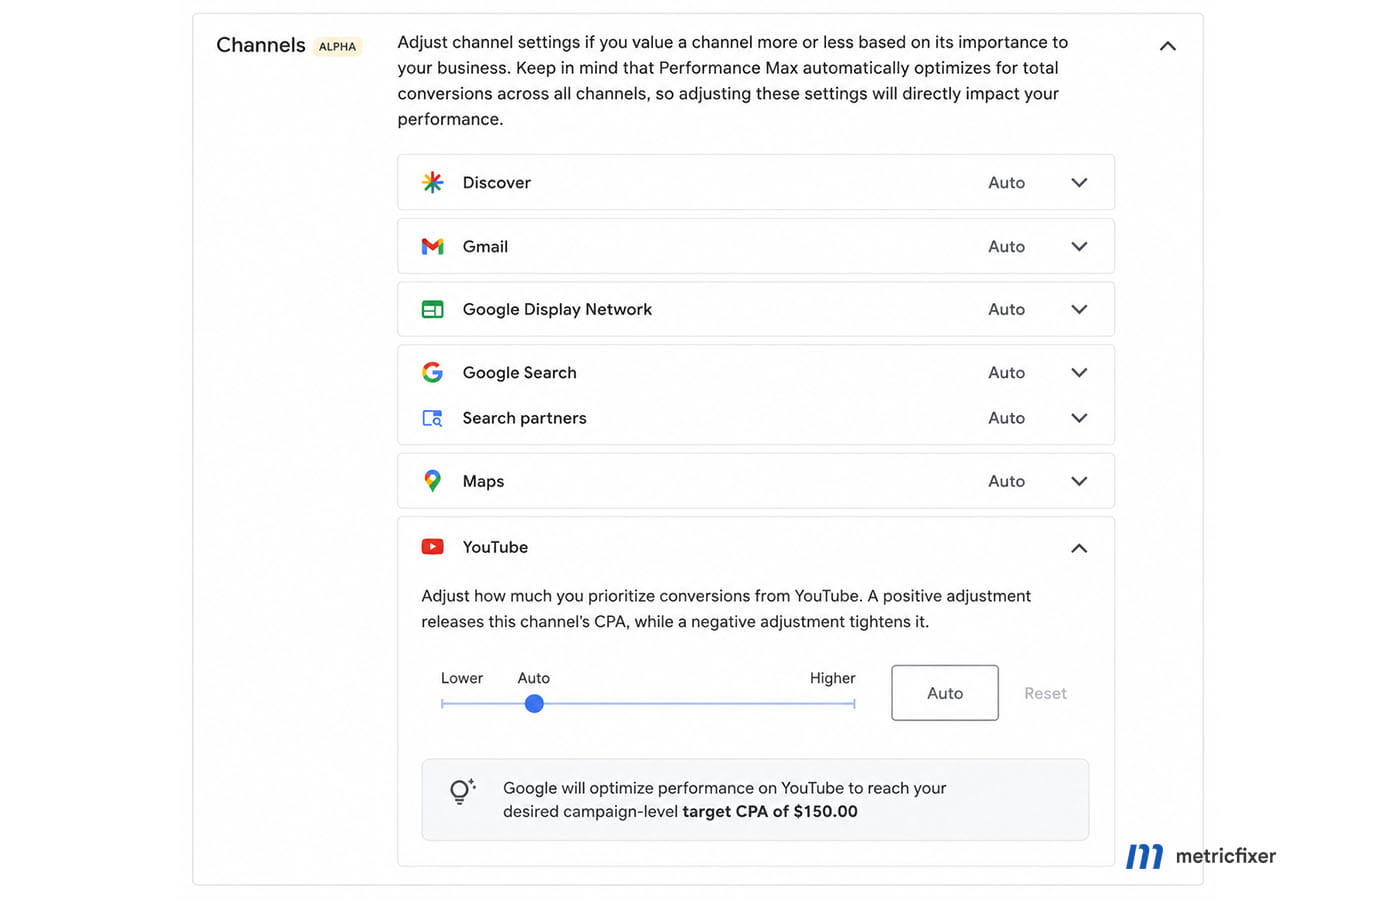Click the Reset button
This screenshot has height=900, width=1400.
coord(1045,693)
